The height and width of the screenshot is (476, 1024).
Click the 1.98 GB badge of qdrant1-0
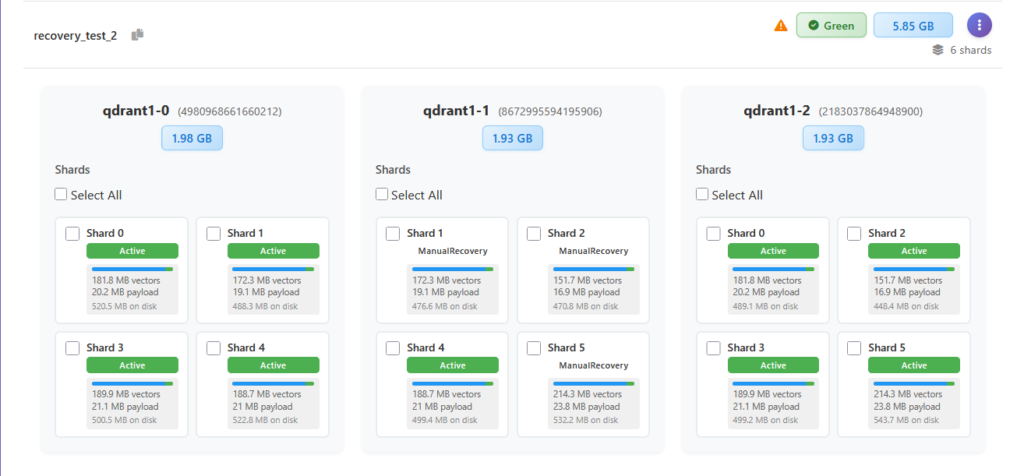pyautogui.click(x=192, y=138)
